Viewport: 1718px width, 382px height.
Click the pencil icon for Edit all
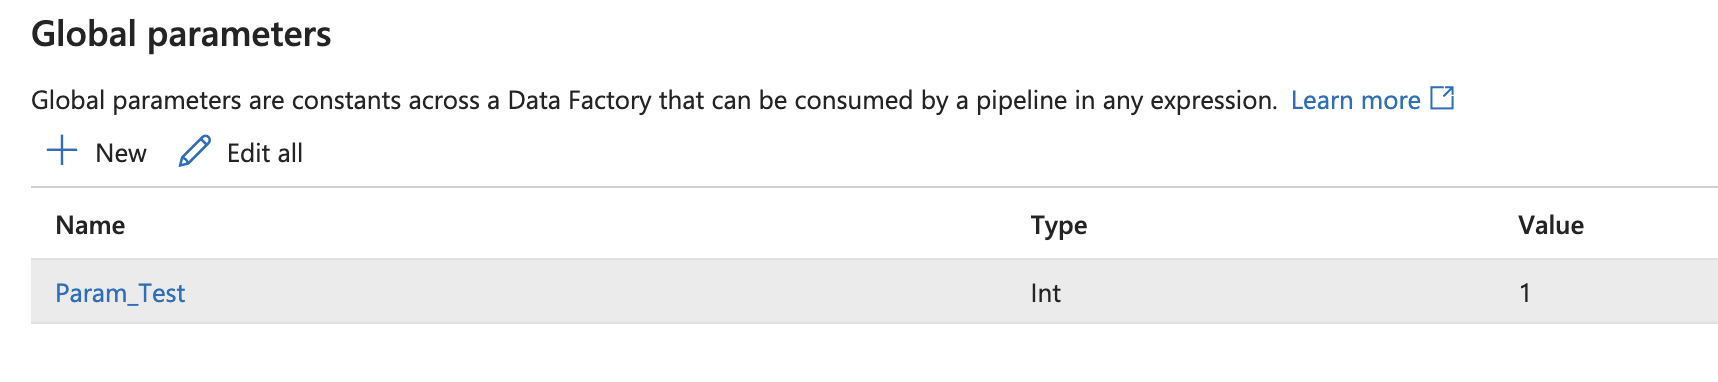195,151
